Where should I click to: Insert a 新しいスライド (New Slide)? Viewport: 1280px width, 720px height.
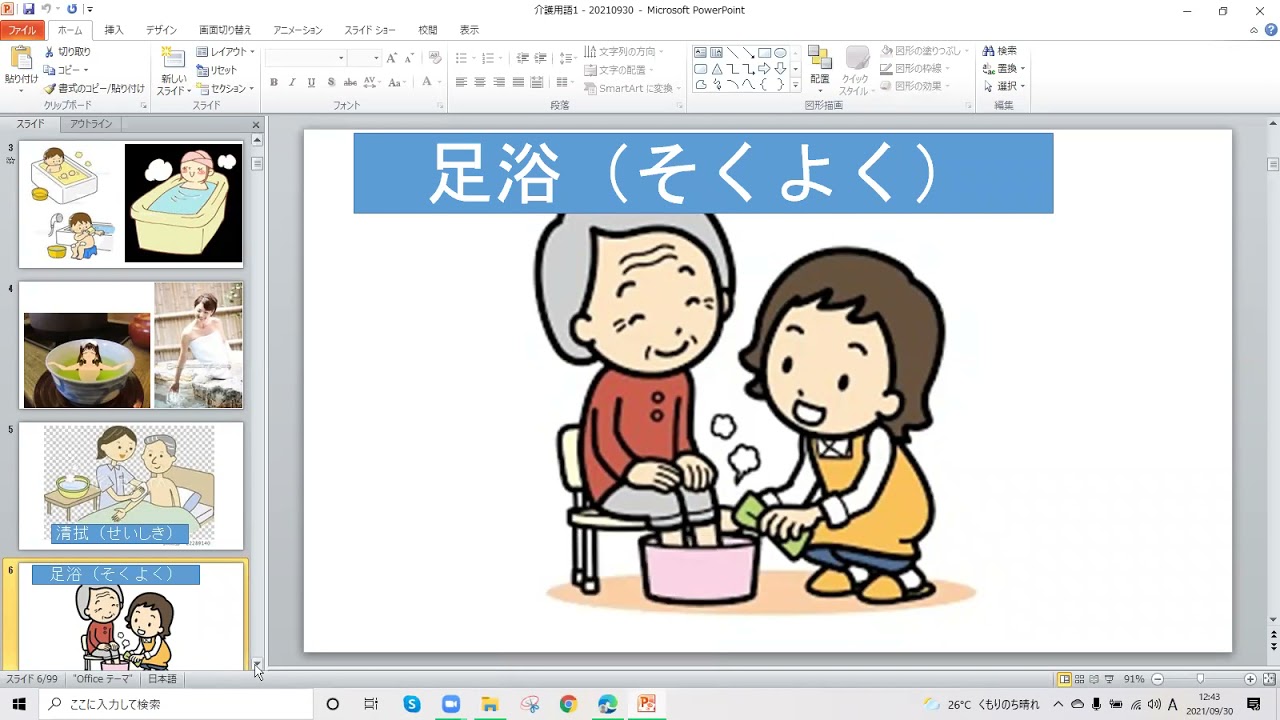pos(172,70)
